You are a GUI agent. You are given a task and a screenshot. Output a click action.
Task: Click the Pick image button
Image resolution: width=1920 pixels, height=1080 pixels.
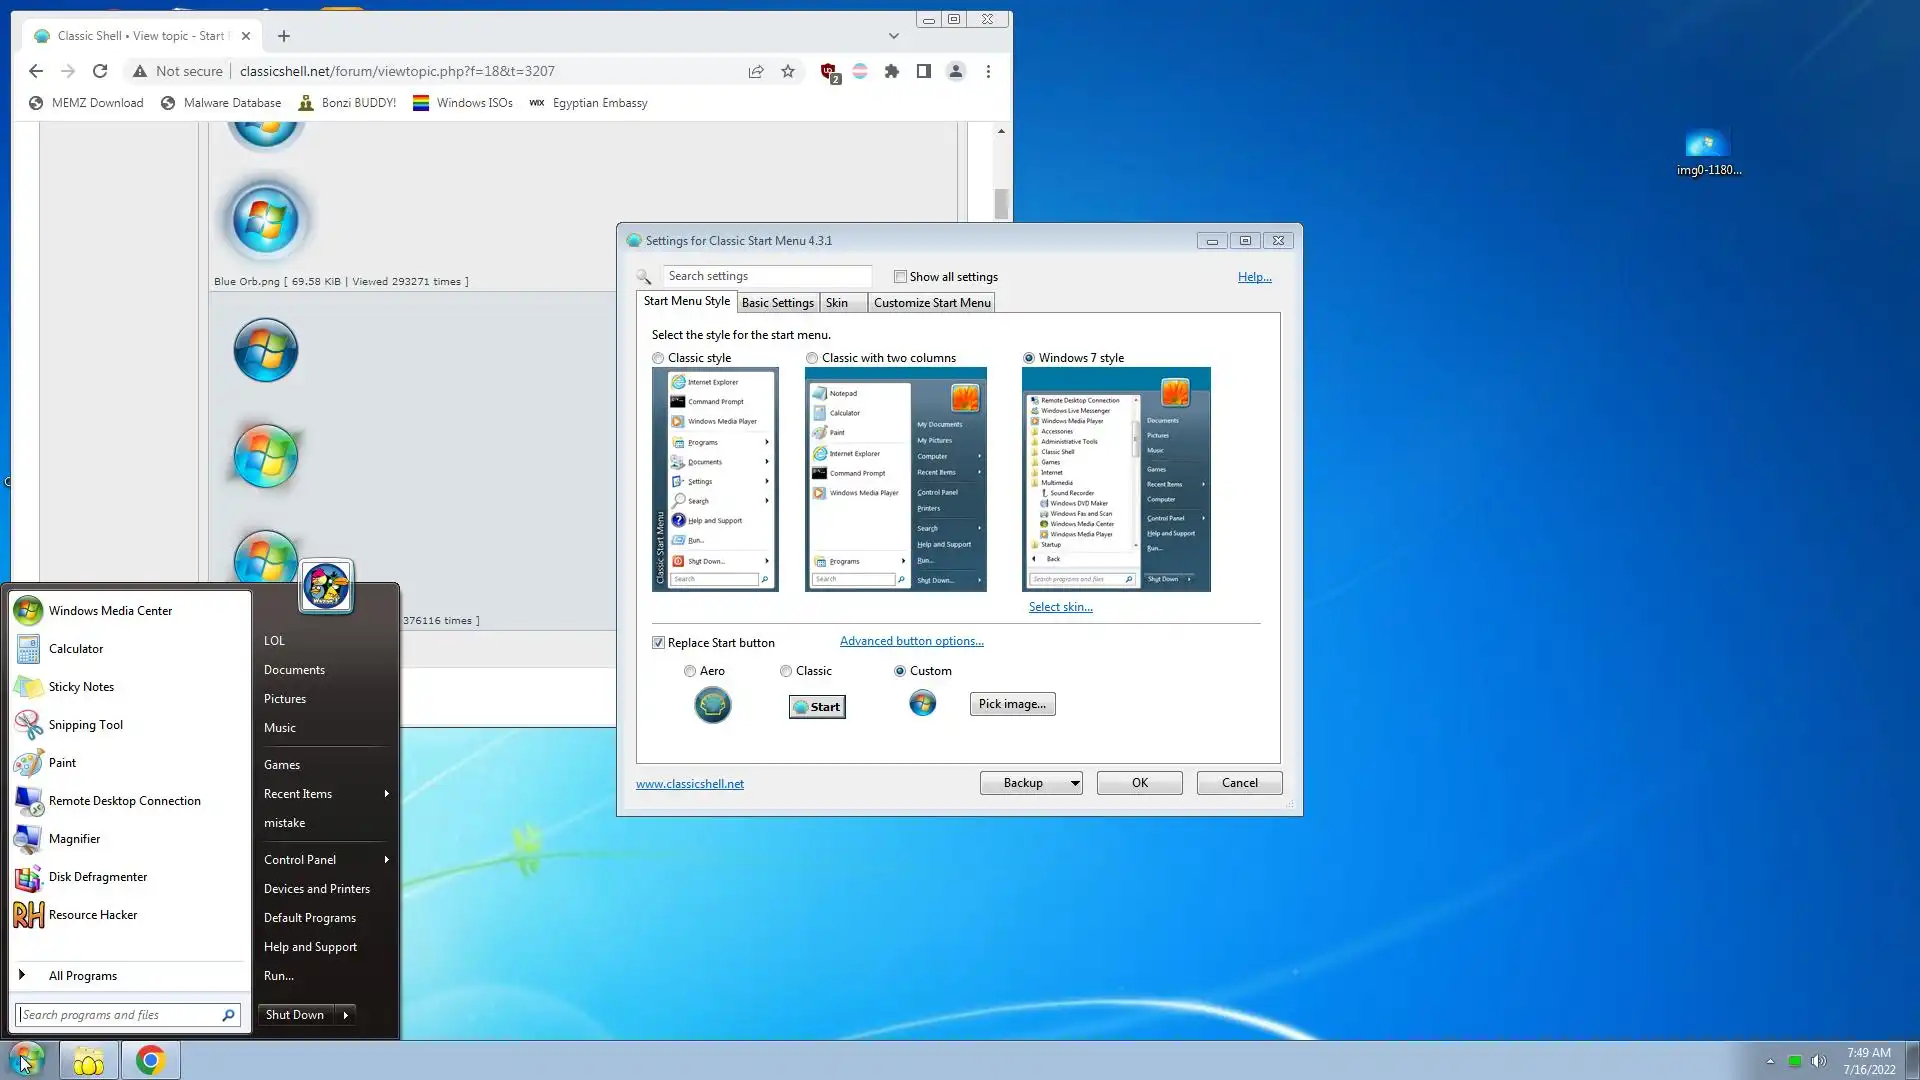(1012, 704)
